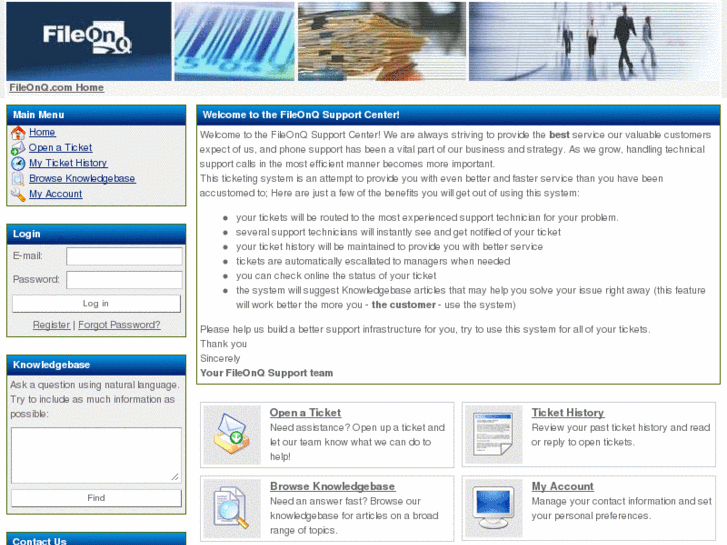Click the Main Menu panel heading
The image size is (727, 545).
coord(38,115)
